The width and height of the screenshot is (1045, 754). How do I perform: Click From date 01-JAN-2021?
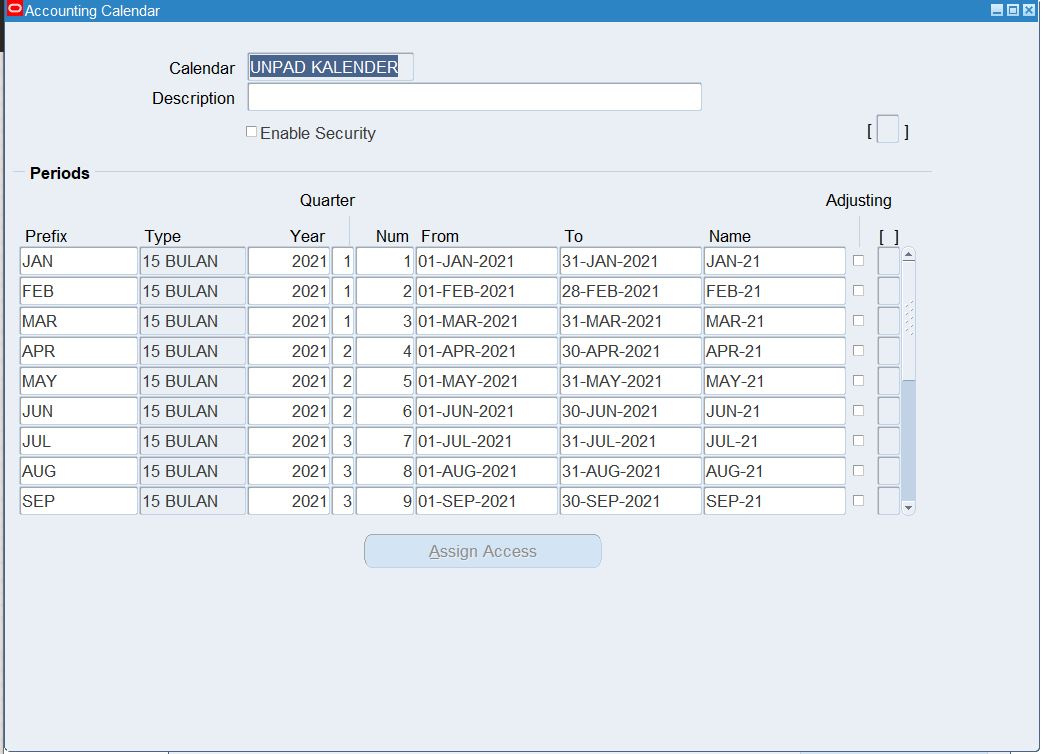[x=487, y=261]
